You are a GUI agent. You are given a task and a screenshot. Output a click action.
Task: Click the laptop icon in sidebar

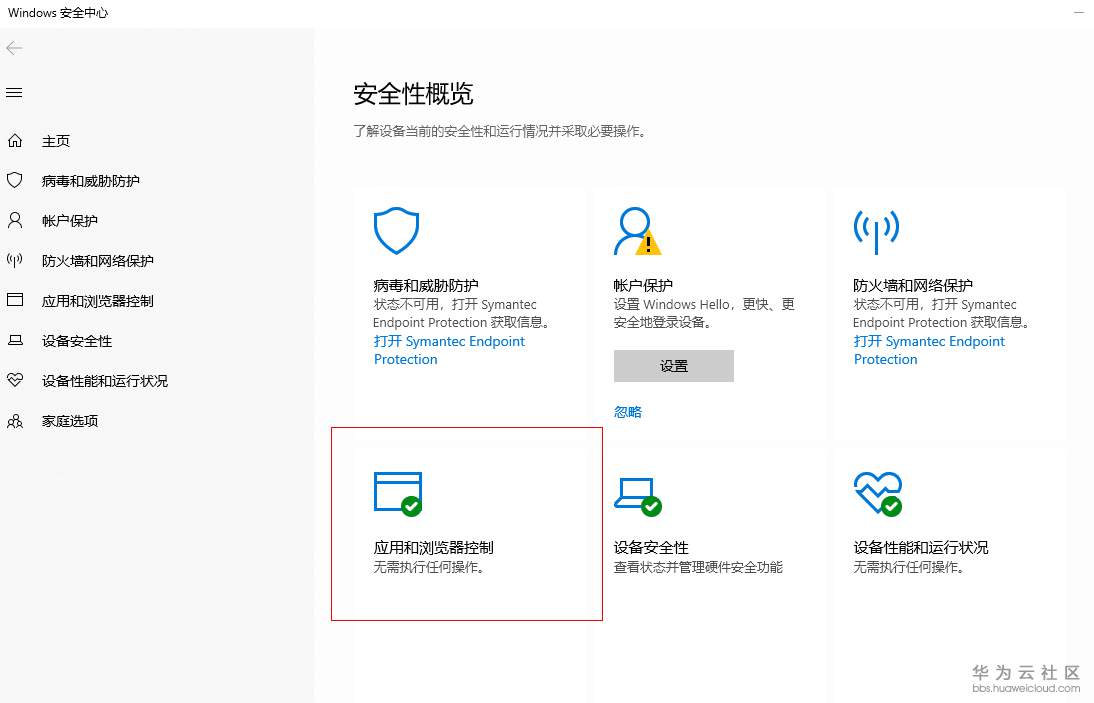tap(15, 340)
